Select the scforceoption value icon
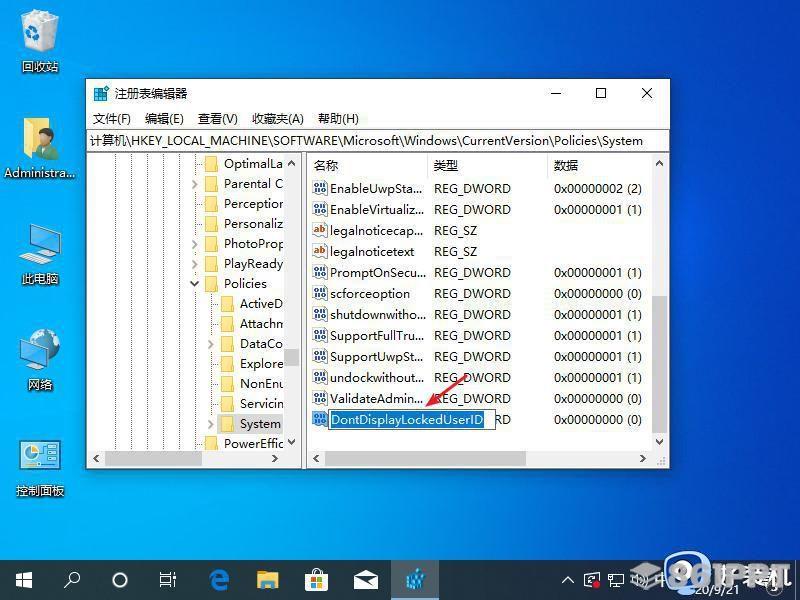 (320, 293)
